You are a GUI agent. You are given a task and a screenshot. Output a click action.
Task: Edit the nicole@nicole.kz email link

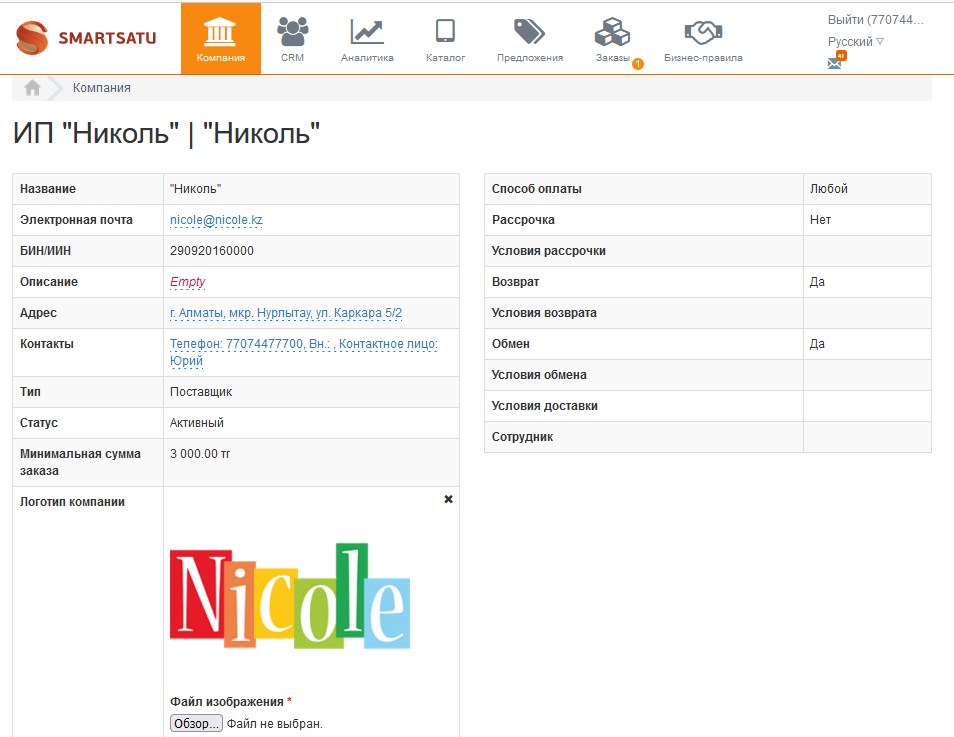216,220
